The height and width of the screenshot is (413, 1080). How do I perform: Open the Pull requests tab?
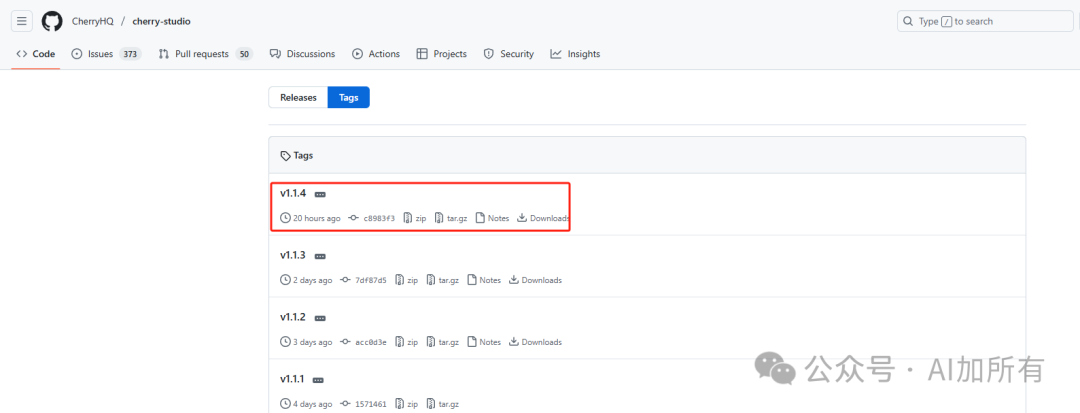coord(205,54)
